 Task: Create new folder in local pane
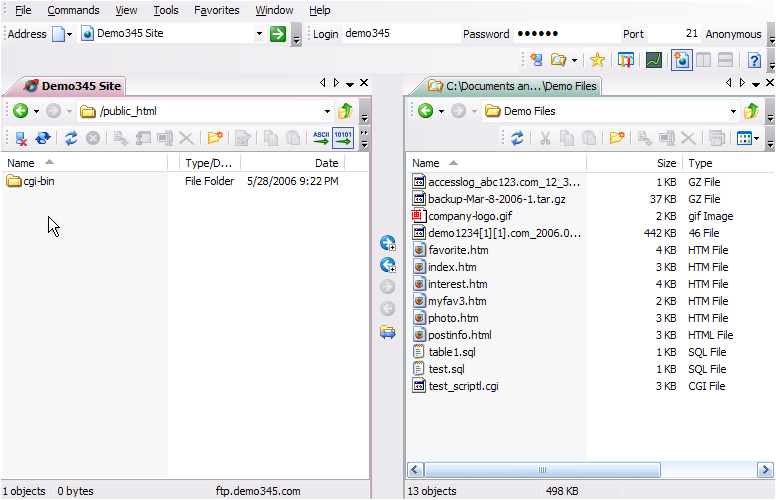(617, 138)
